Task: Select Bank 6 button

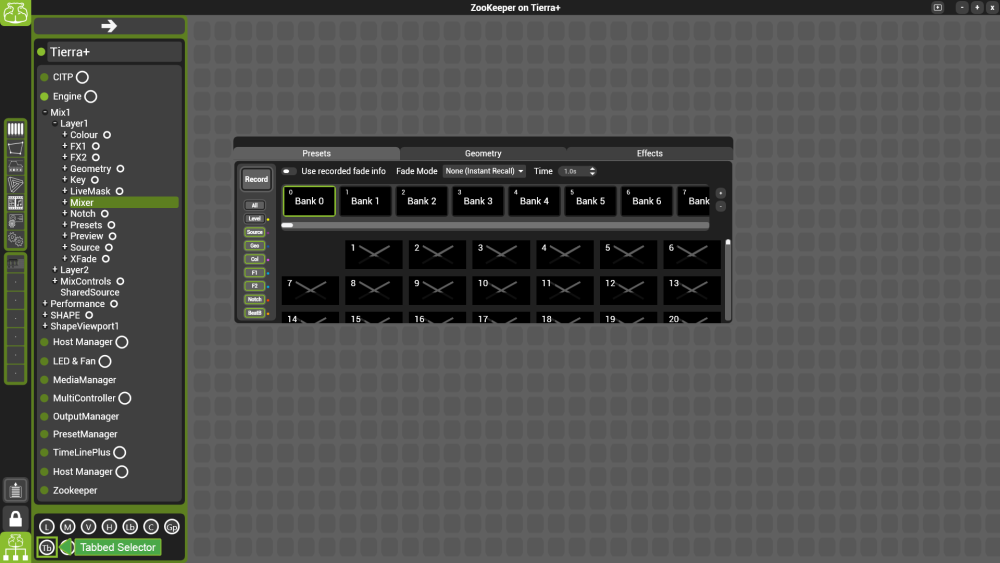Action: coord(647,201)
